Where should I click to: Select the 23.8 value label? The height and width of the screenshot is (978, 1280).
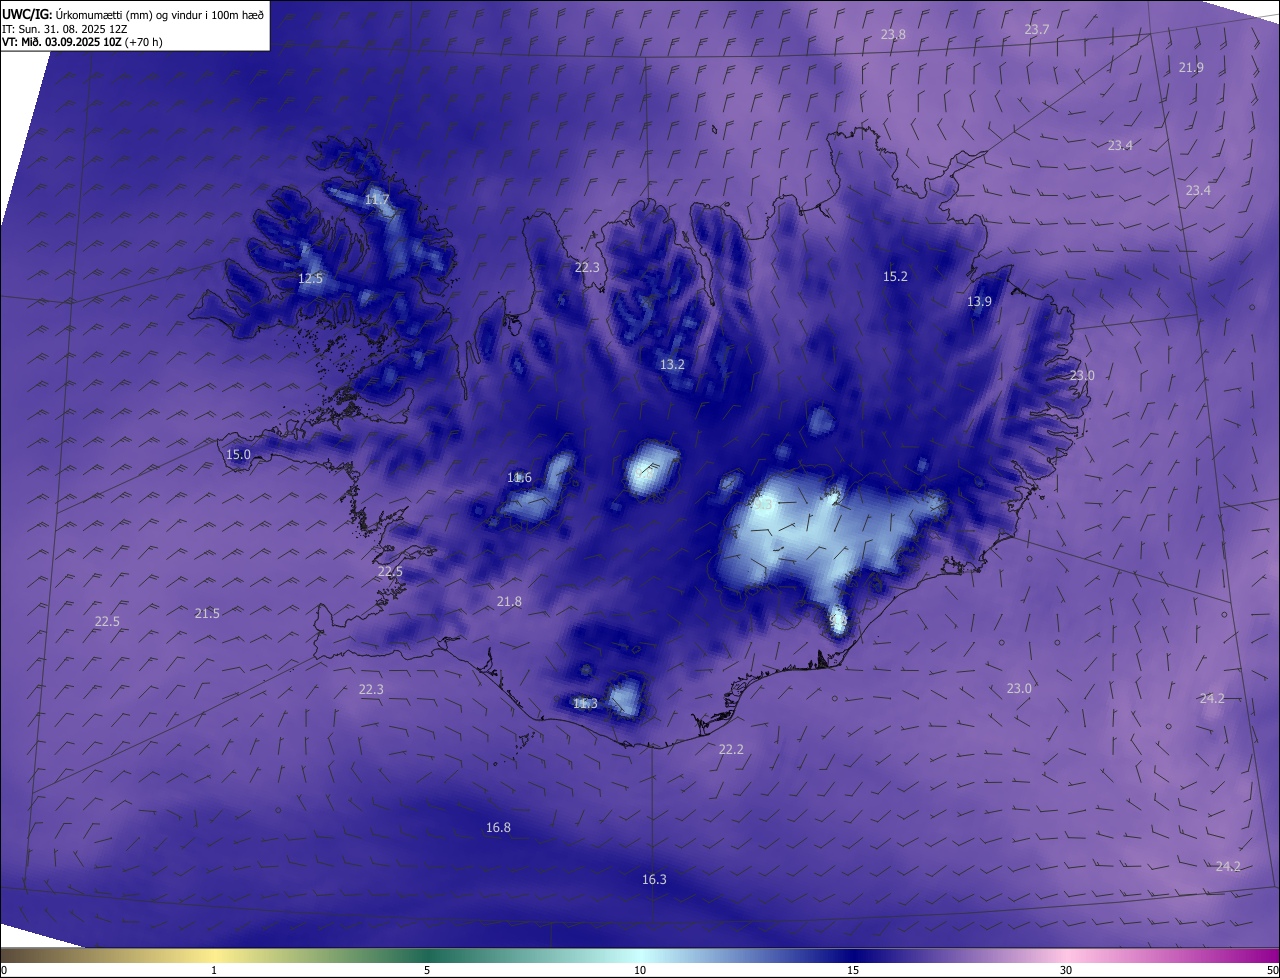tap(893, 35)
